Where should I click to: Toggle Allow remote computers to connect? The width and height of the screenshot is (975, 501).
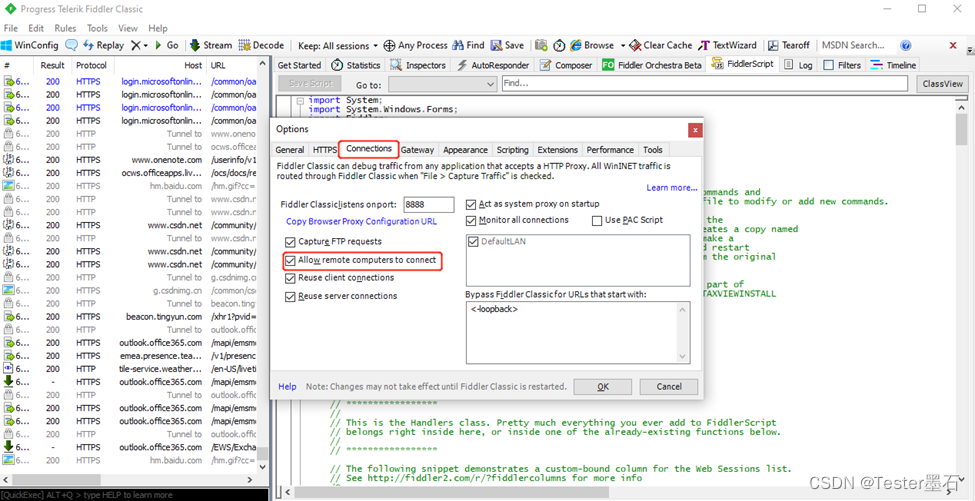(290, 260)
